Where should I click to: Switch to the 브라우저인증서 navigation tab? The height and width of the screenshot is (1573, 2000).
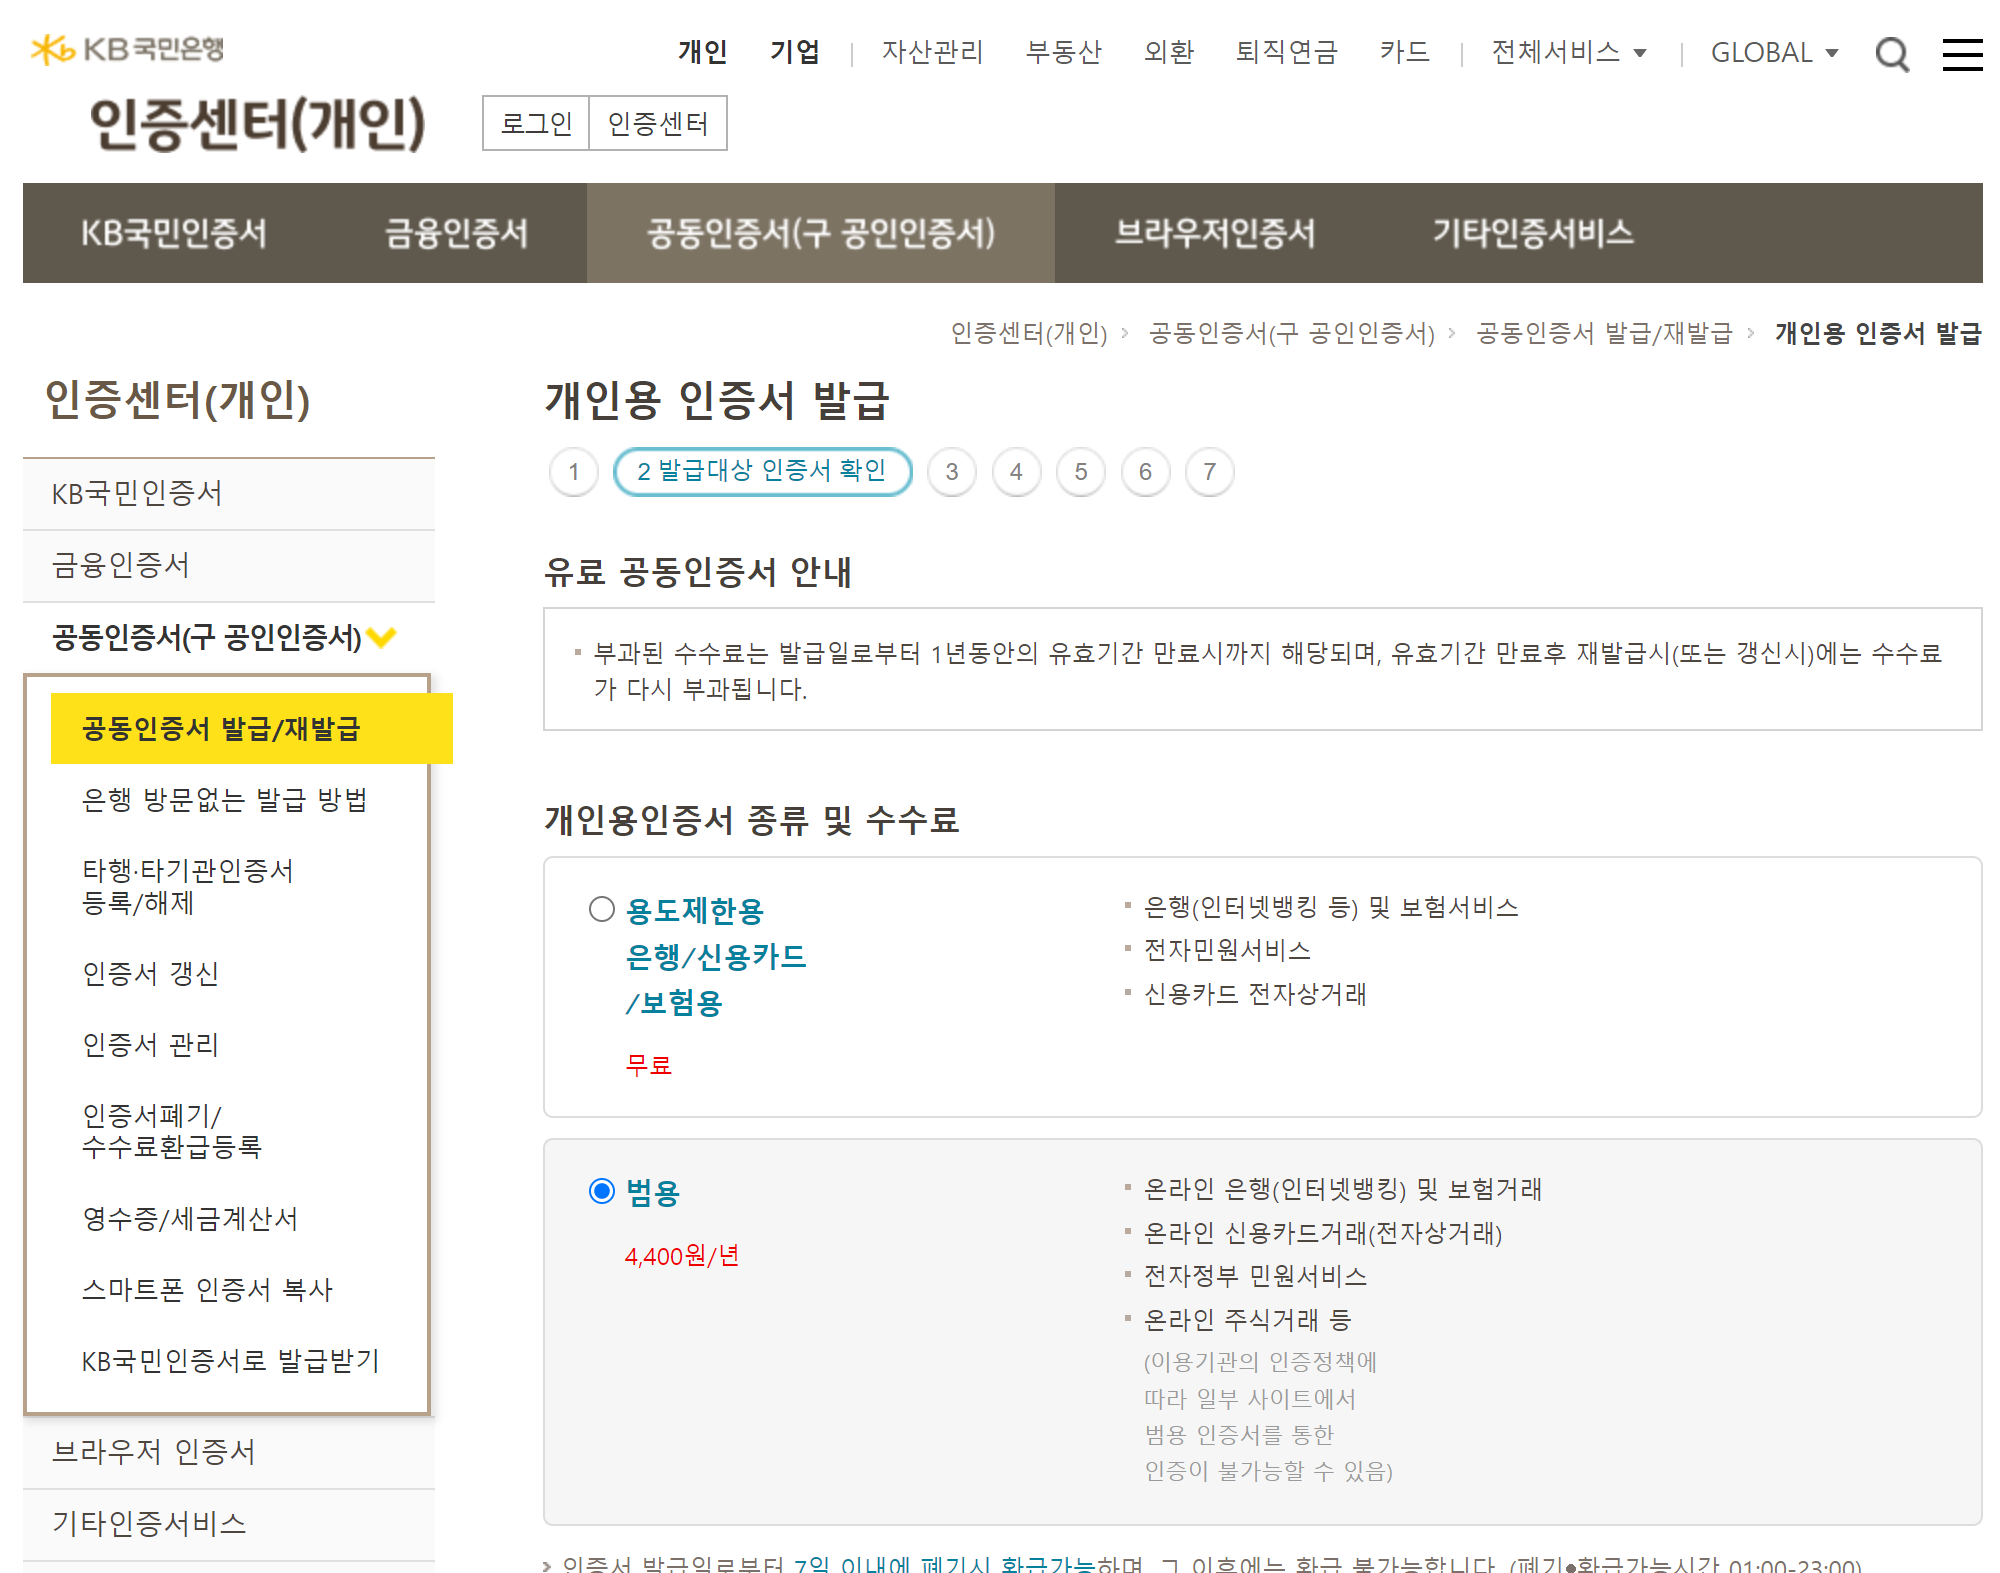[1215, 233]
